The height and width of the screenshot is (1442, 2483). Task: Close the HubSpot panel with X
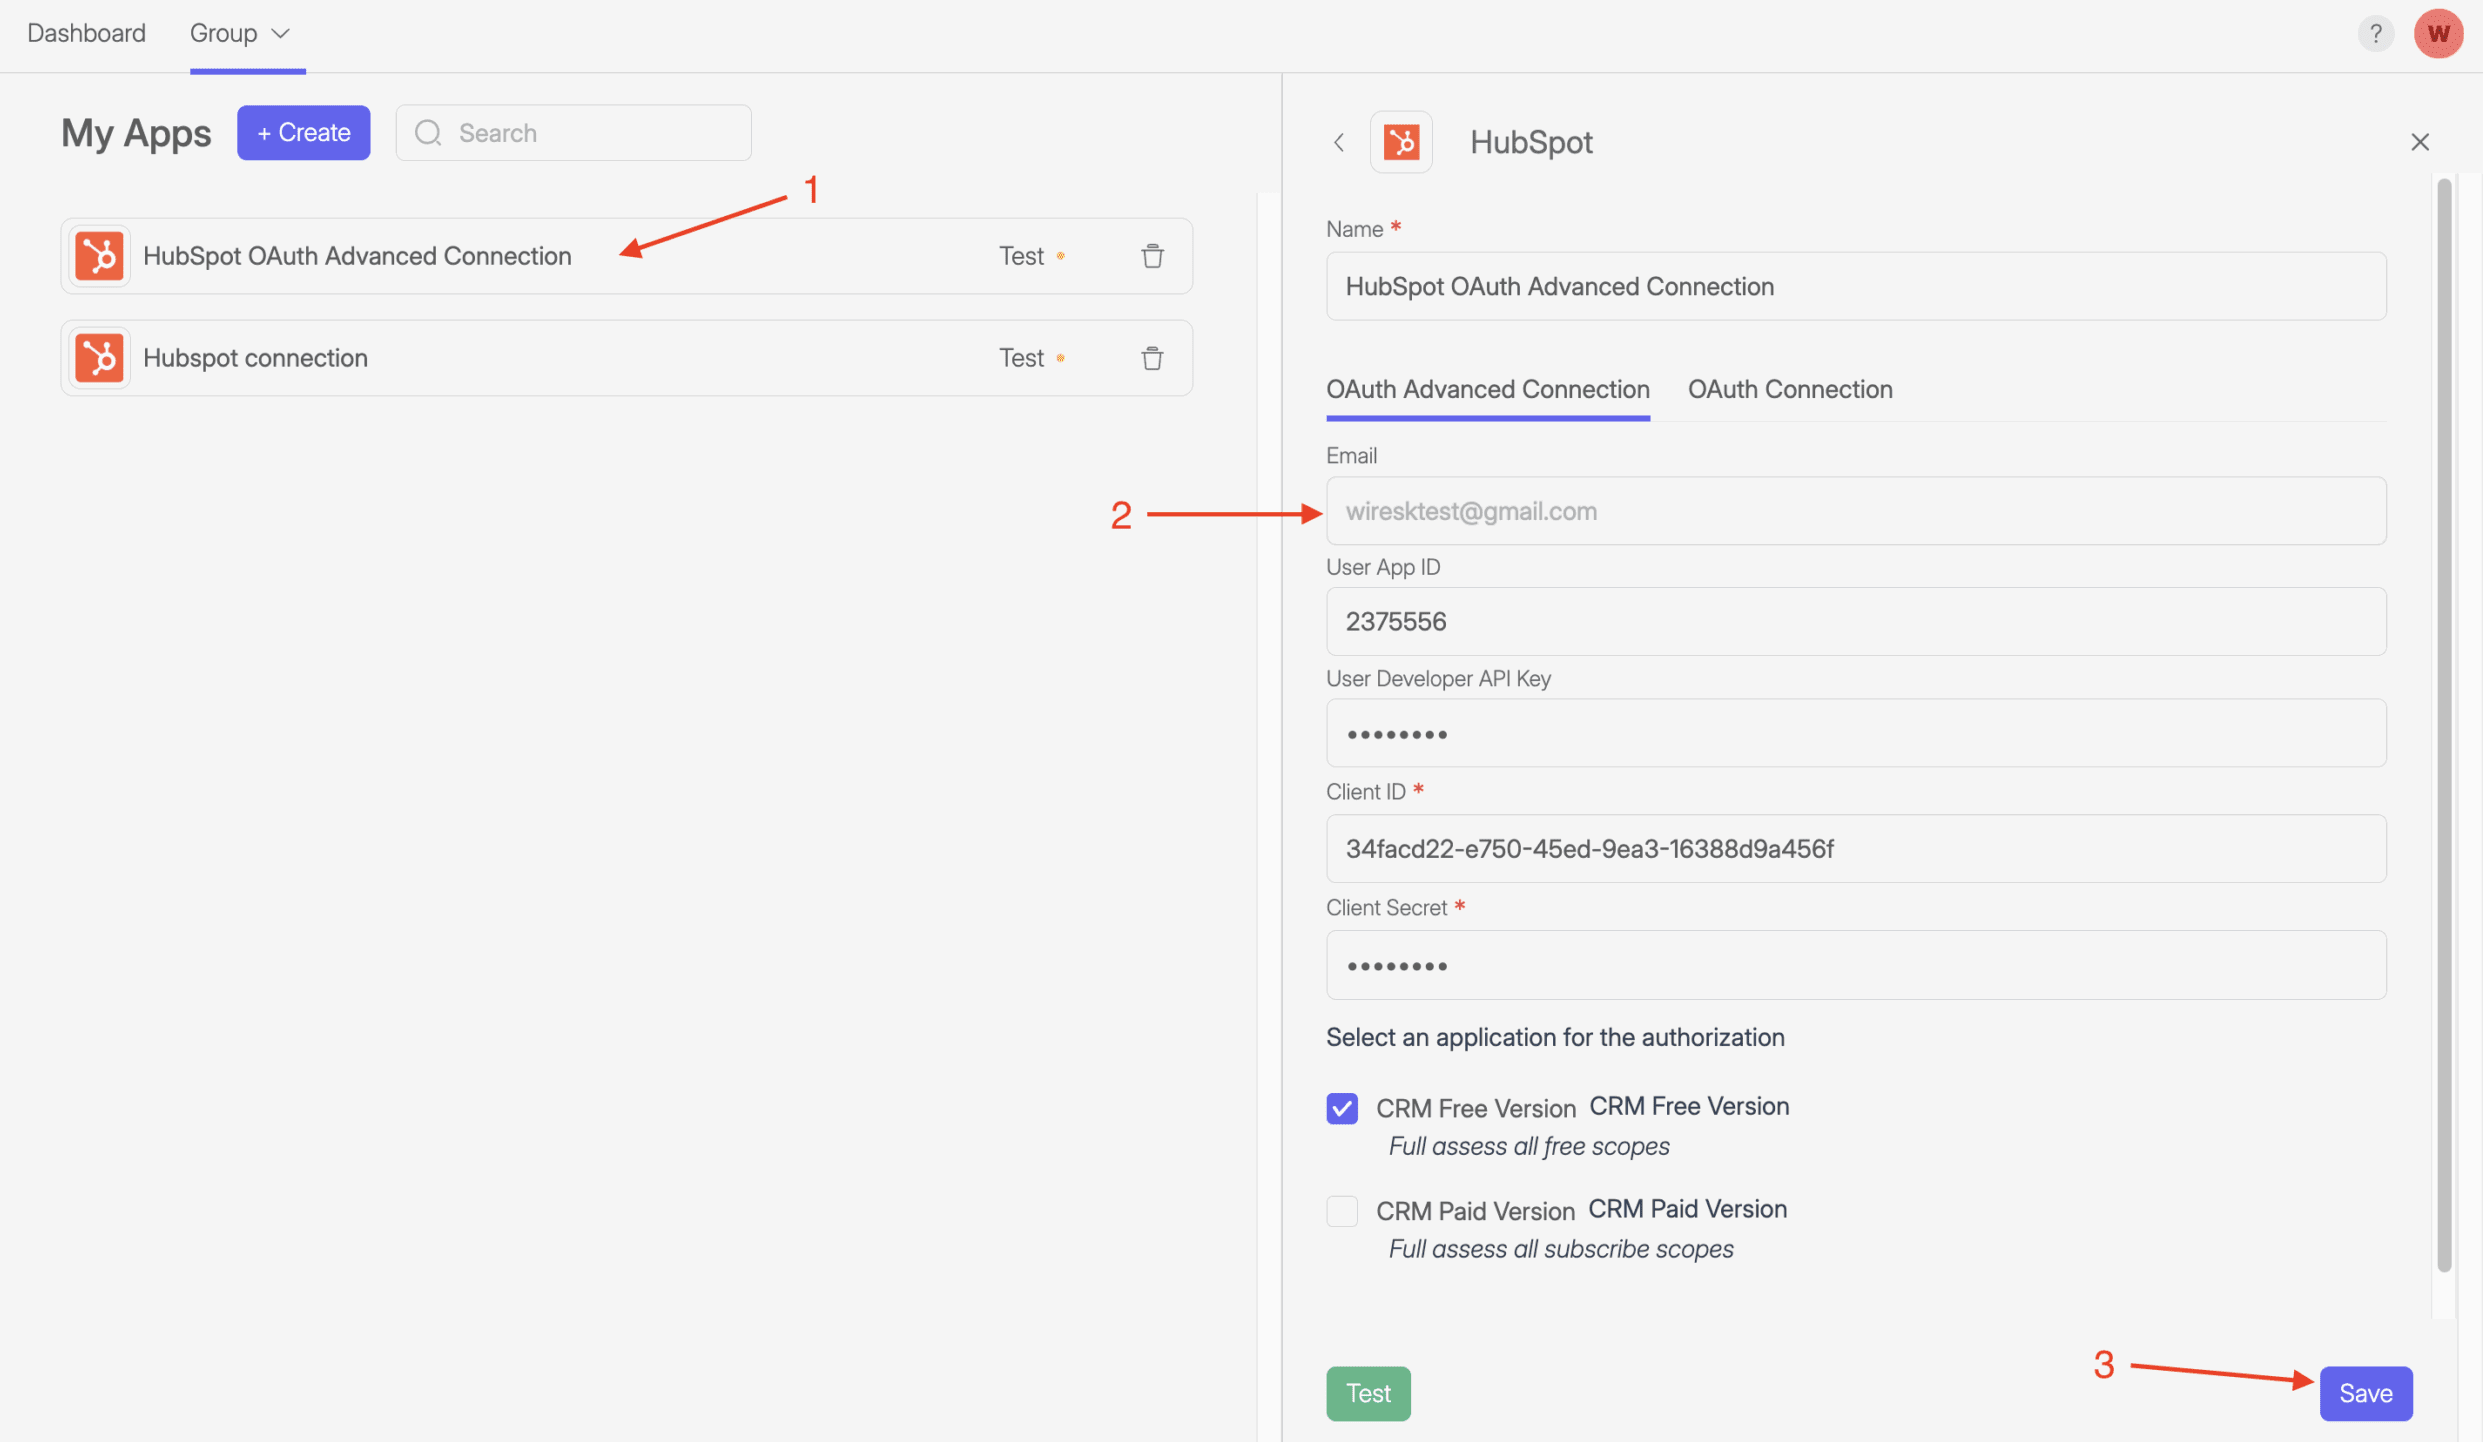click(2419, 142)
